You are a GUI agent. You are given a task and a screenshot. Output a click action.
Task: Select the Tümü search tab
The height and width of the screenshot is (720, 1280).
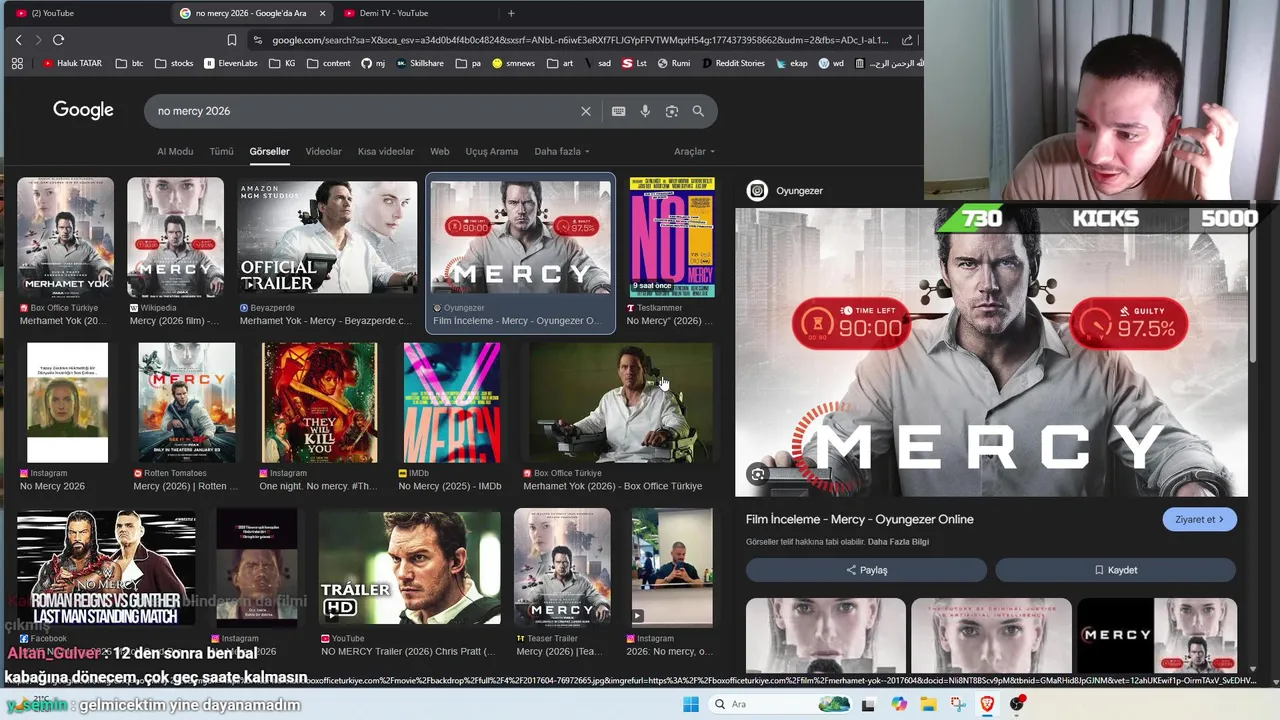point(221,151)
